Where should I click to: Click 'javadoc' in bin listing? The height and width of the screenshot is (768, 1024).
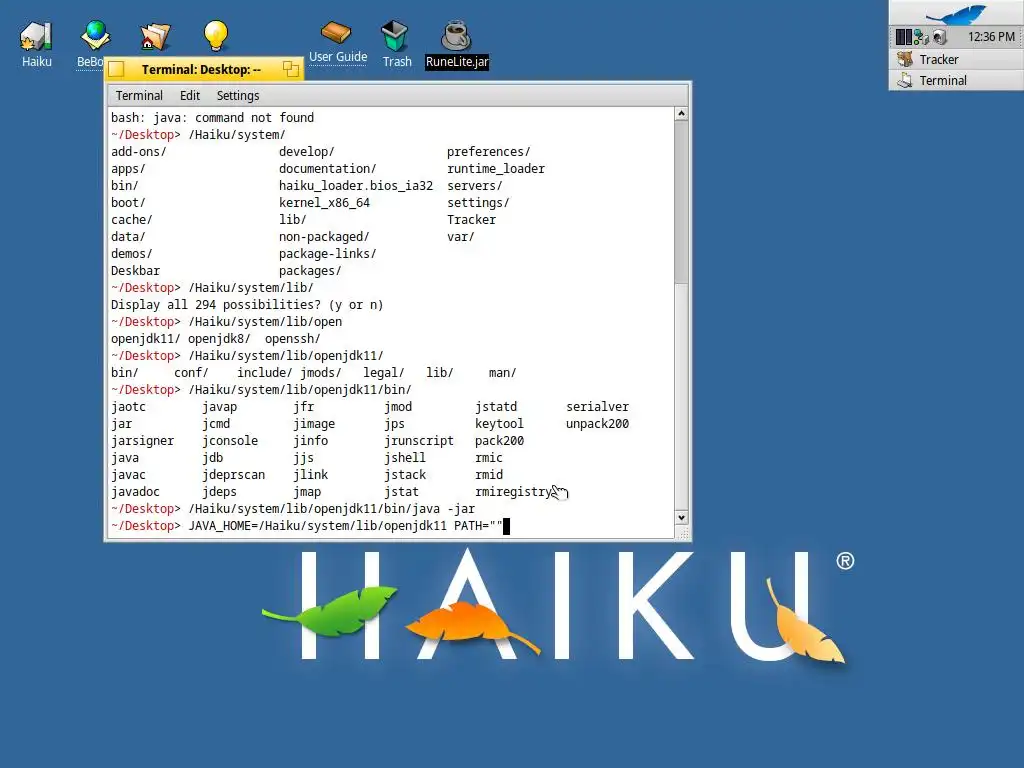135,492
